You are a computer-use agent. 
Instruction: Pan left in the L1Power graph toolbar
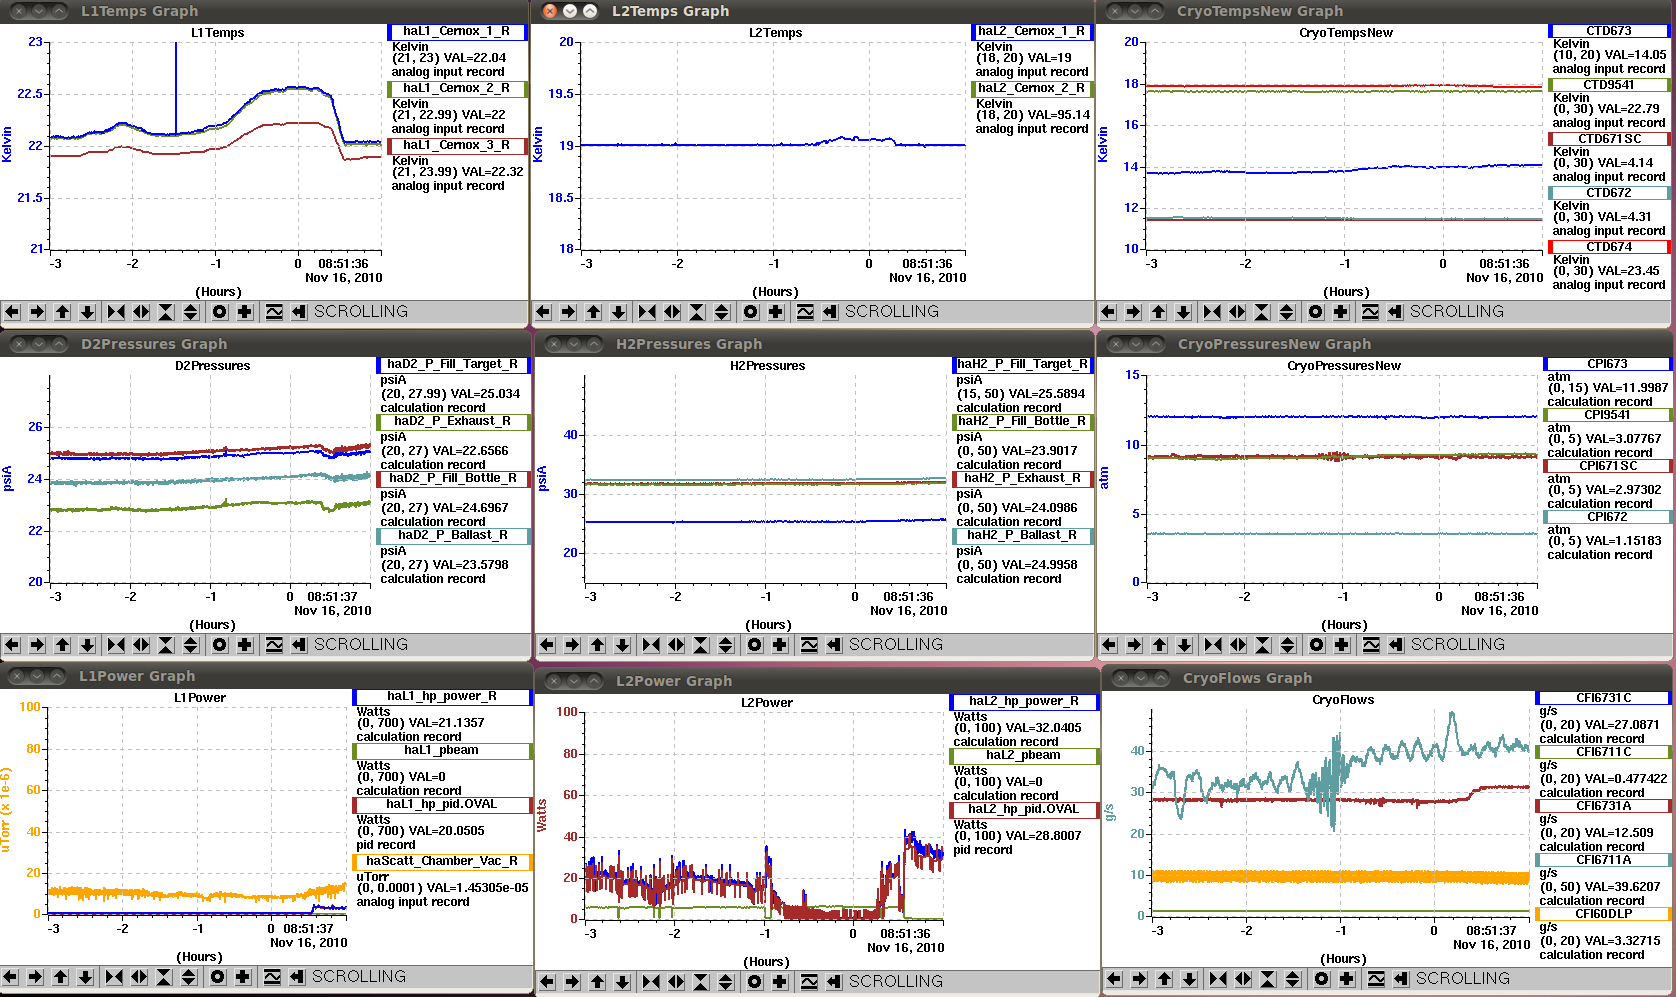[11, 977]
